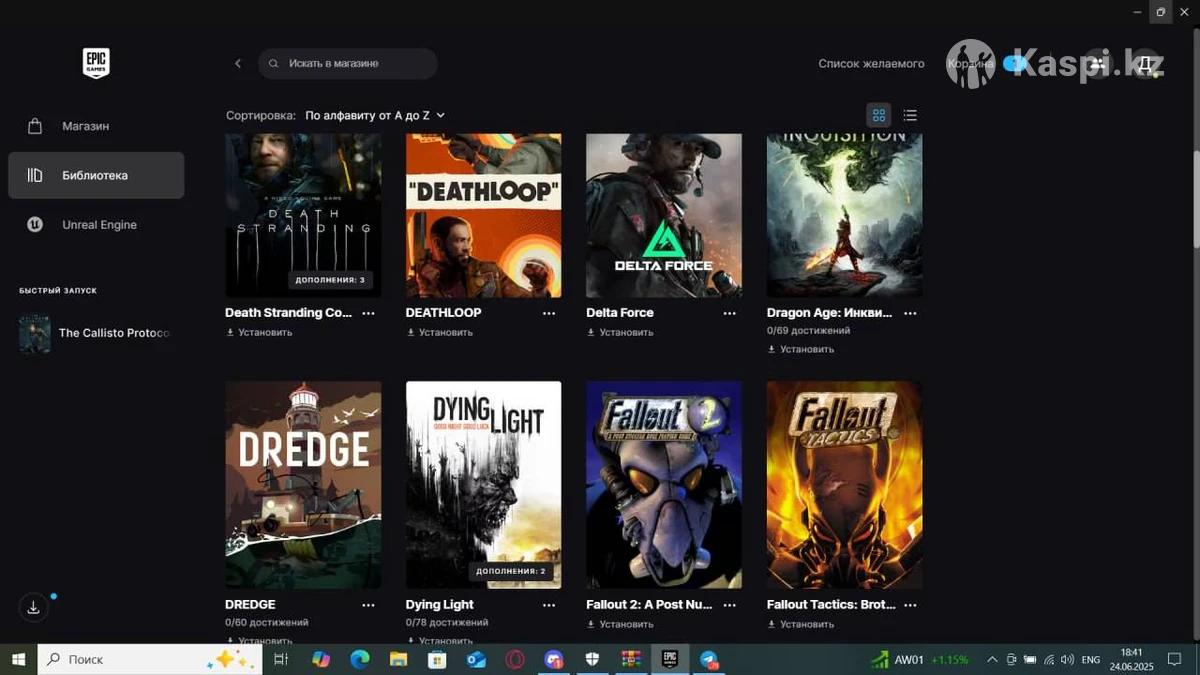Open Microsoft Store from the taskbar
The image size is (1200, 675).
437,659
